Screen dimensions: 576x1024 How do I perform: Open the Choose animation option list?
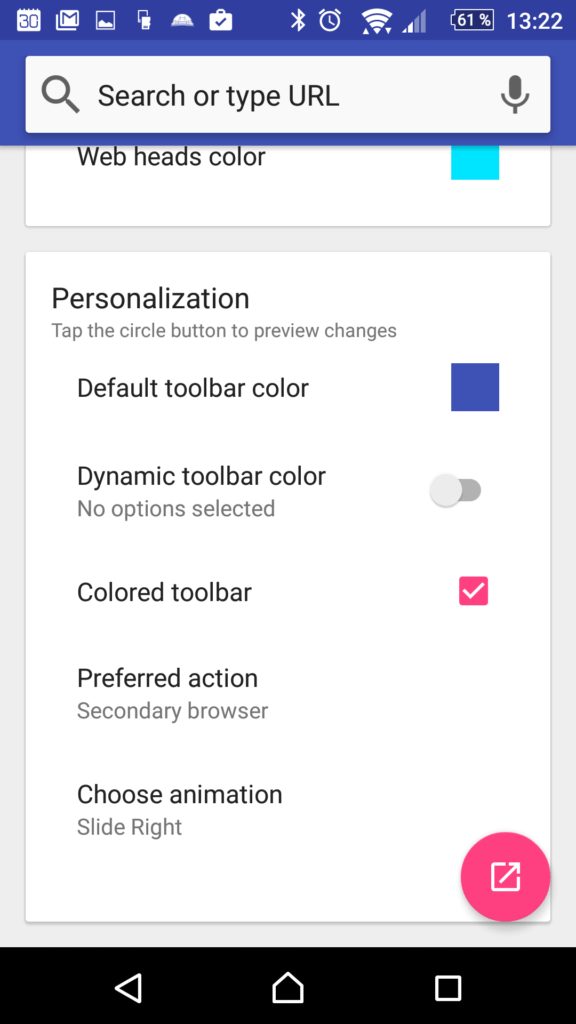coord(287,810)
